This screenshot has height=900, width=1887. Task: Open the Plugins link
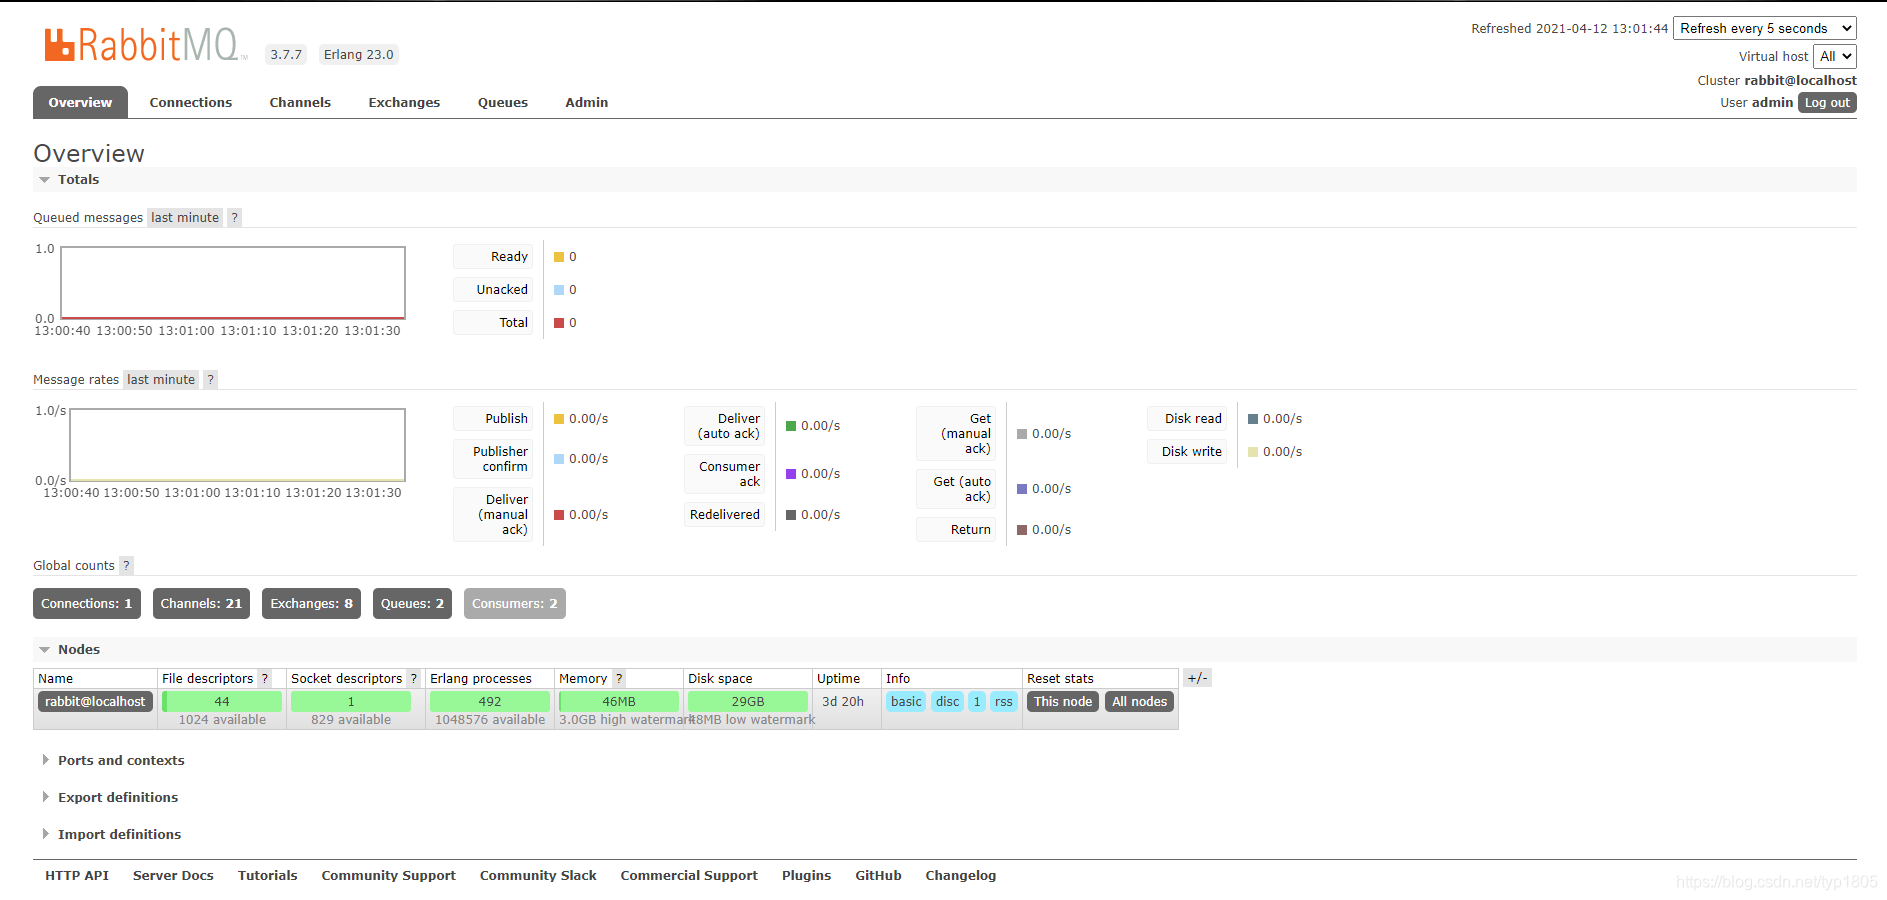[x=806, y=876]
